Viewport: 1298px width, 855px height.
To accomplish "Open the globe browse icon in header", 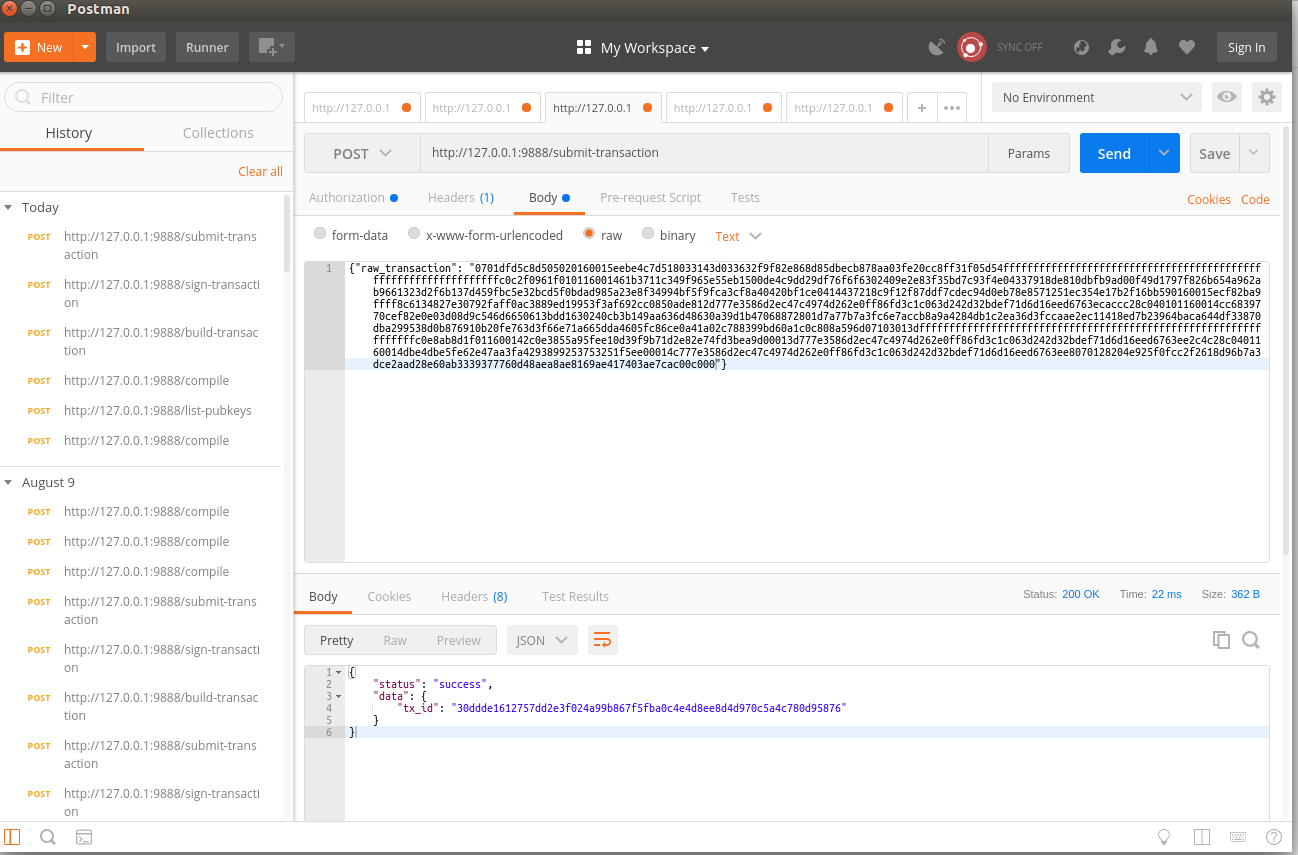I will (x=1081, y=47).
